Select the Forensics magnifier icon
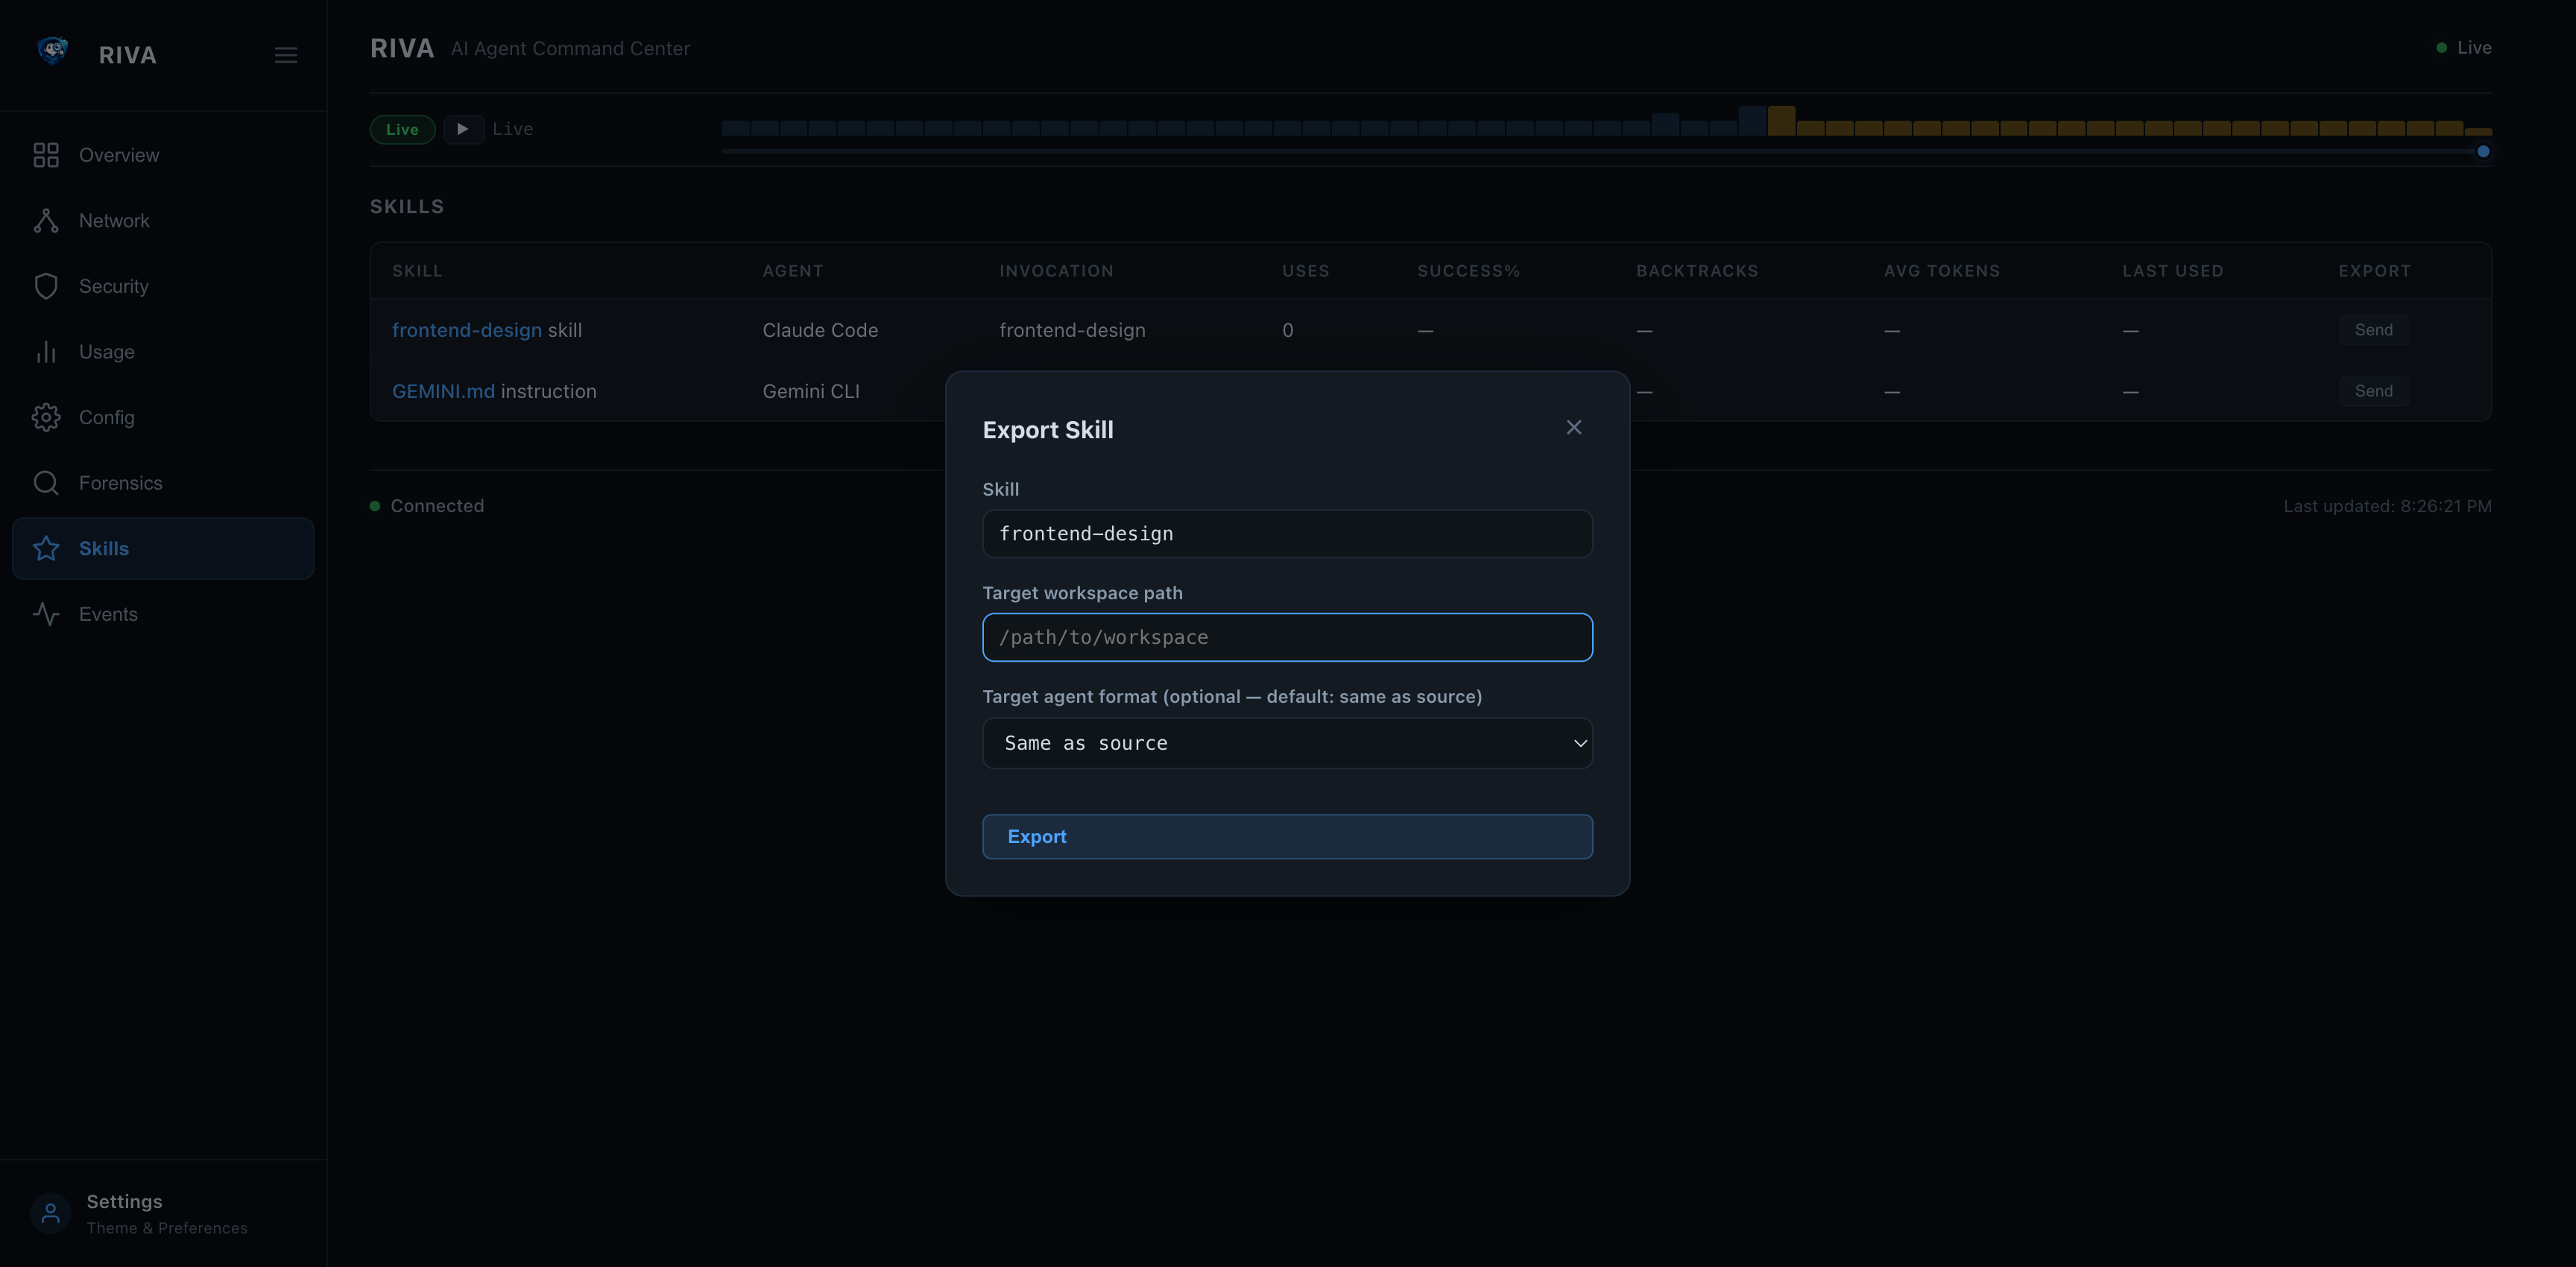The width and height of the screenshot is (2576, 1267). coord(46,483)
